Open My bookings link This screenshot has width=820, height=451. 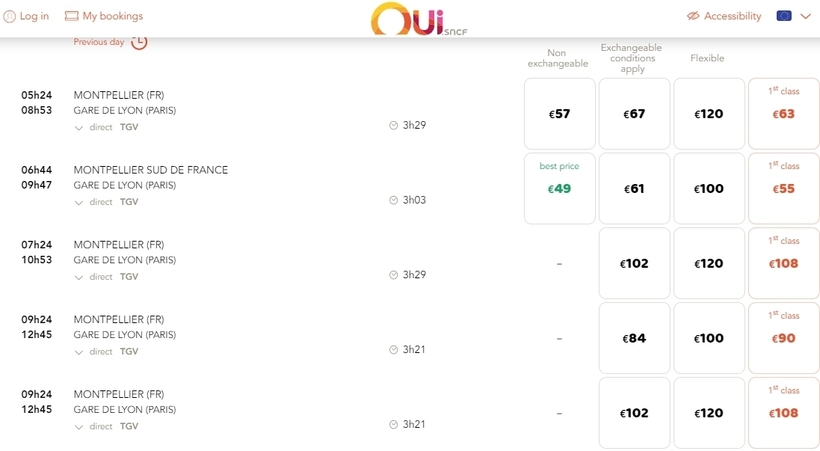[x=112, y=16]
